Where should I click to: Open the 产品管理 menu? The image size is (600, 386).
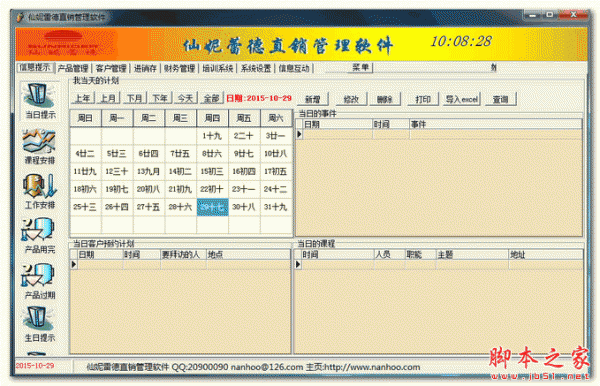pos(73,68)
